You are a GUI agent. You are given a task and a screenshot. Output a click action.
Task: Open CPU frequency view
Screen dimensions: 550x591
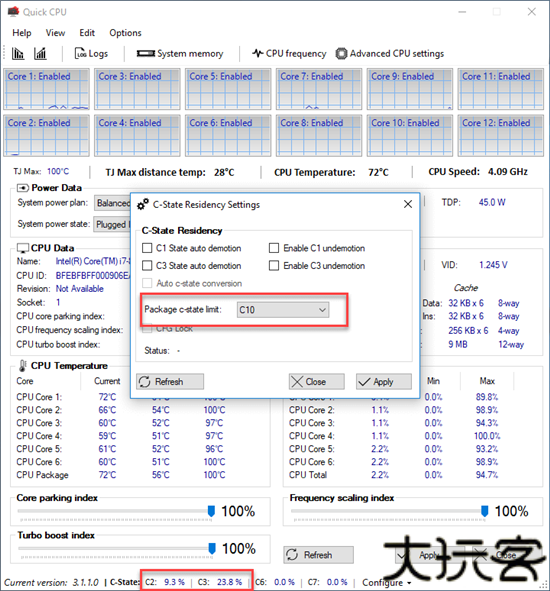point(289,54)
